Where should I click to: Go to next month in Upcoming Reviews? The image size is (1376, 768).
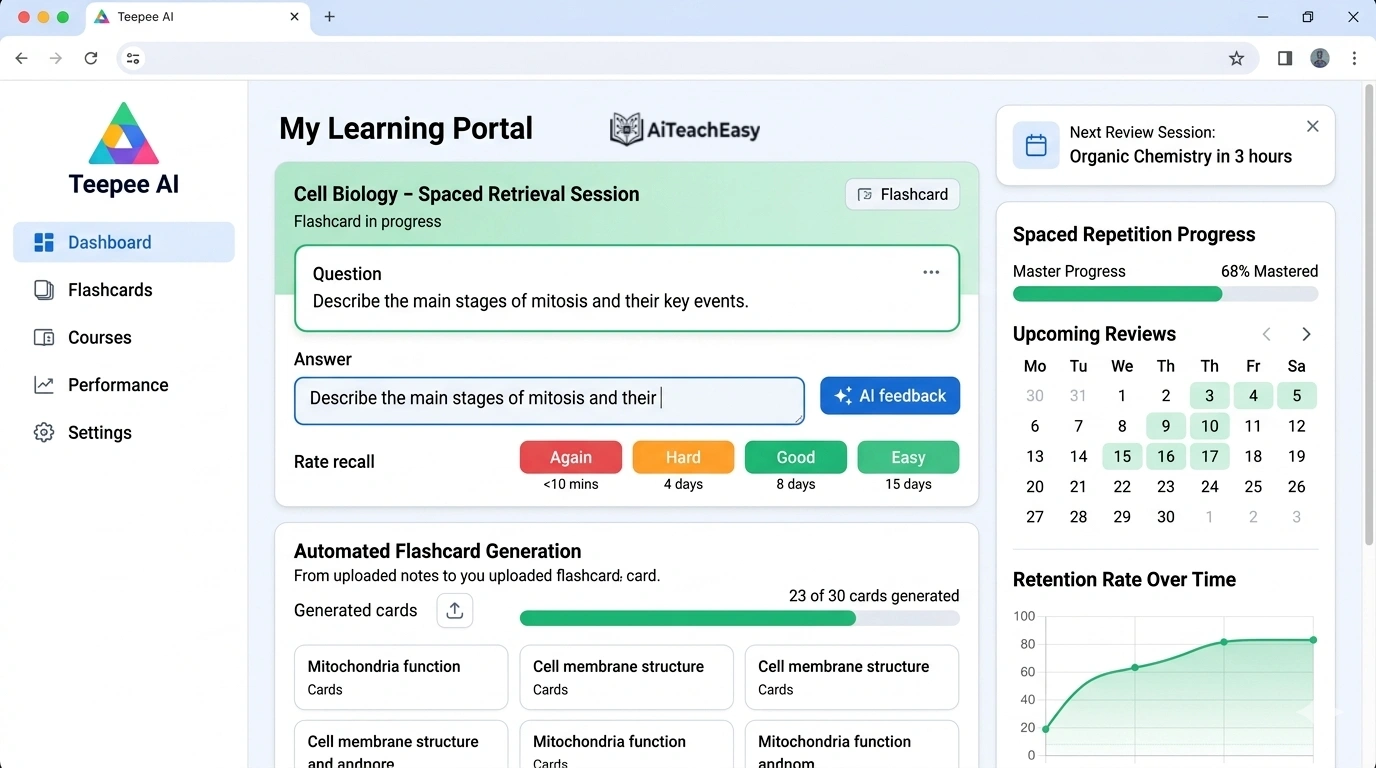(x=1306, y=334)
